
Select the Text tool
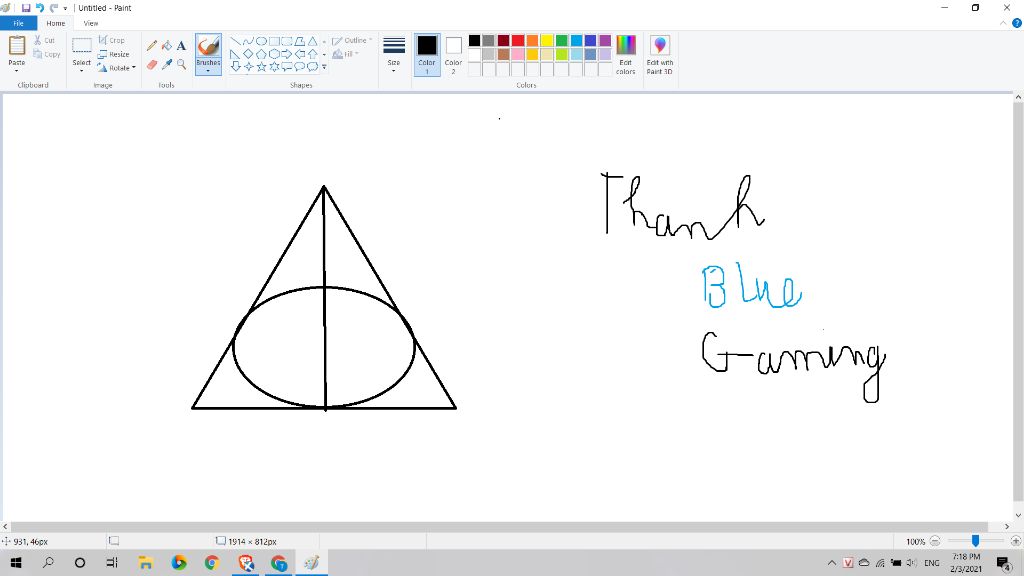point(182,46)
